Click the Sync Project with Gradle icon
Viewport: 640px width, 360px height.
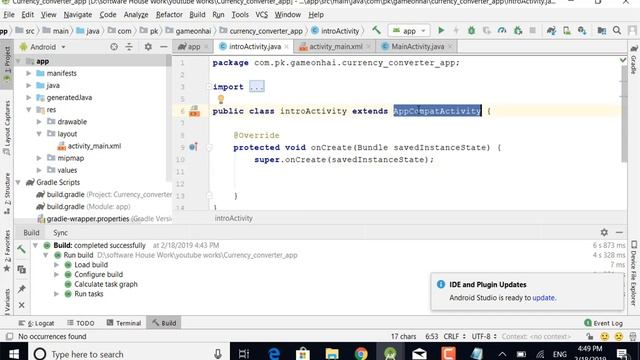click(x=551, y=31)
